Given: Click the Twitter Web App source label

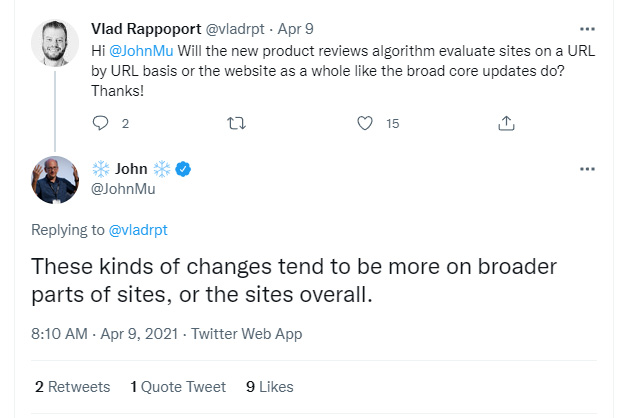Looking at the screenshot, I should [246, 334].
